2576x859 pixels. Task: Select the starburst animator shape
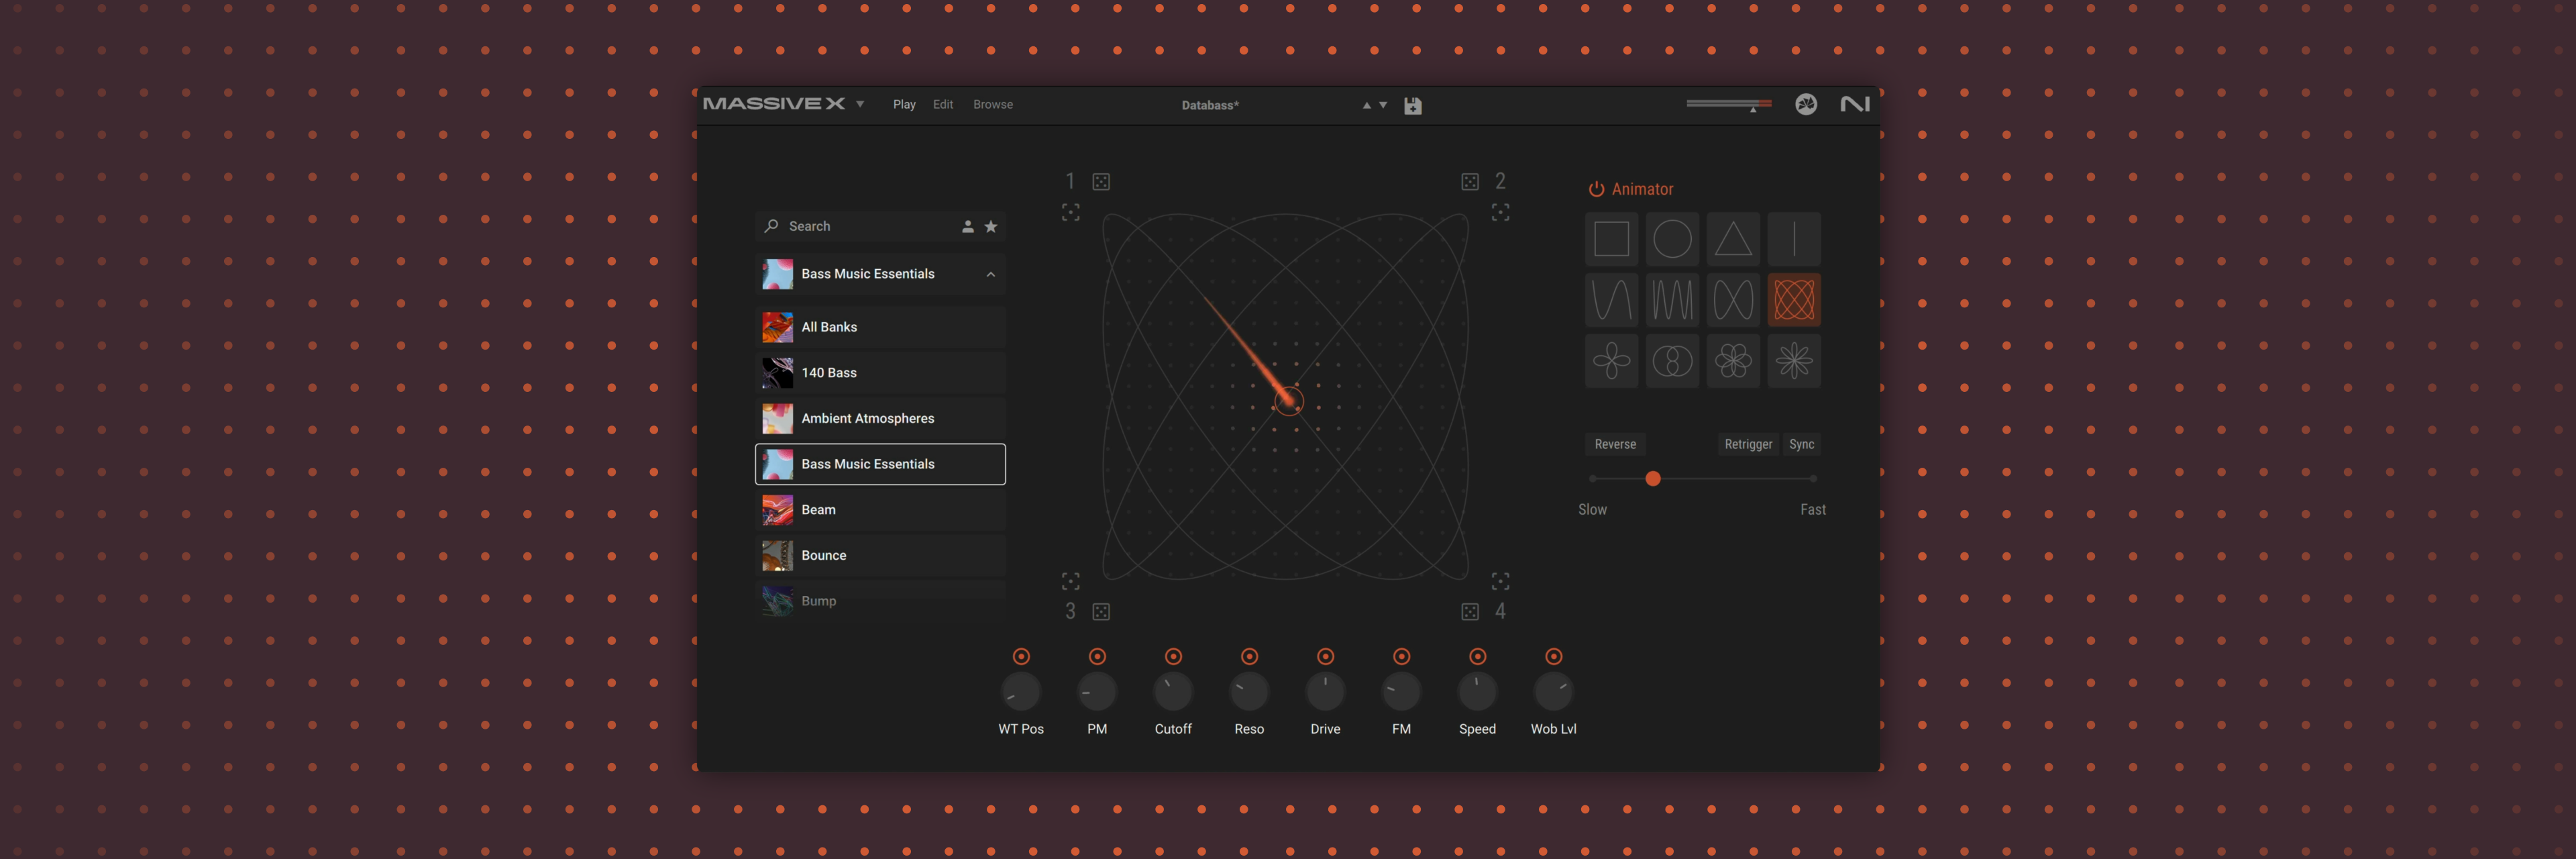coord(1794,361)
